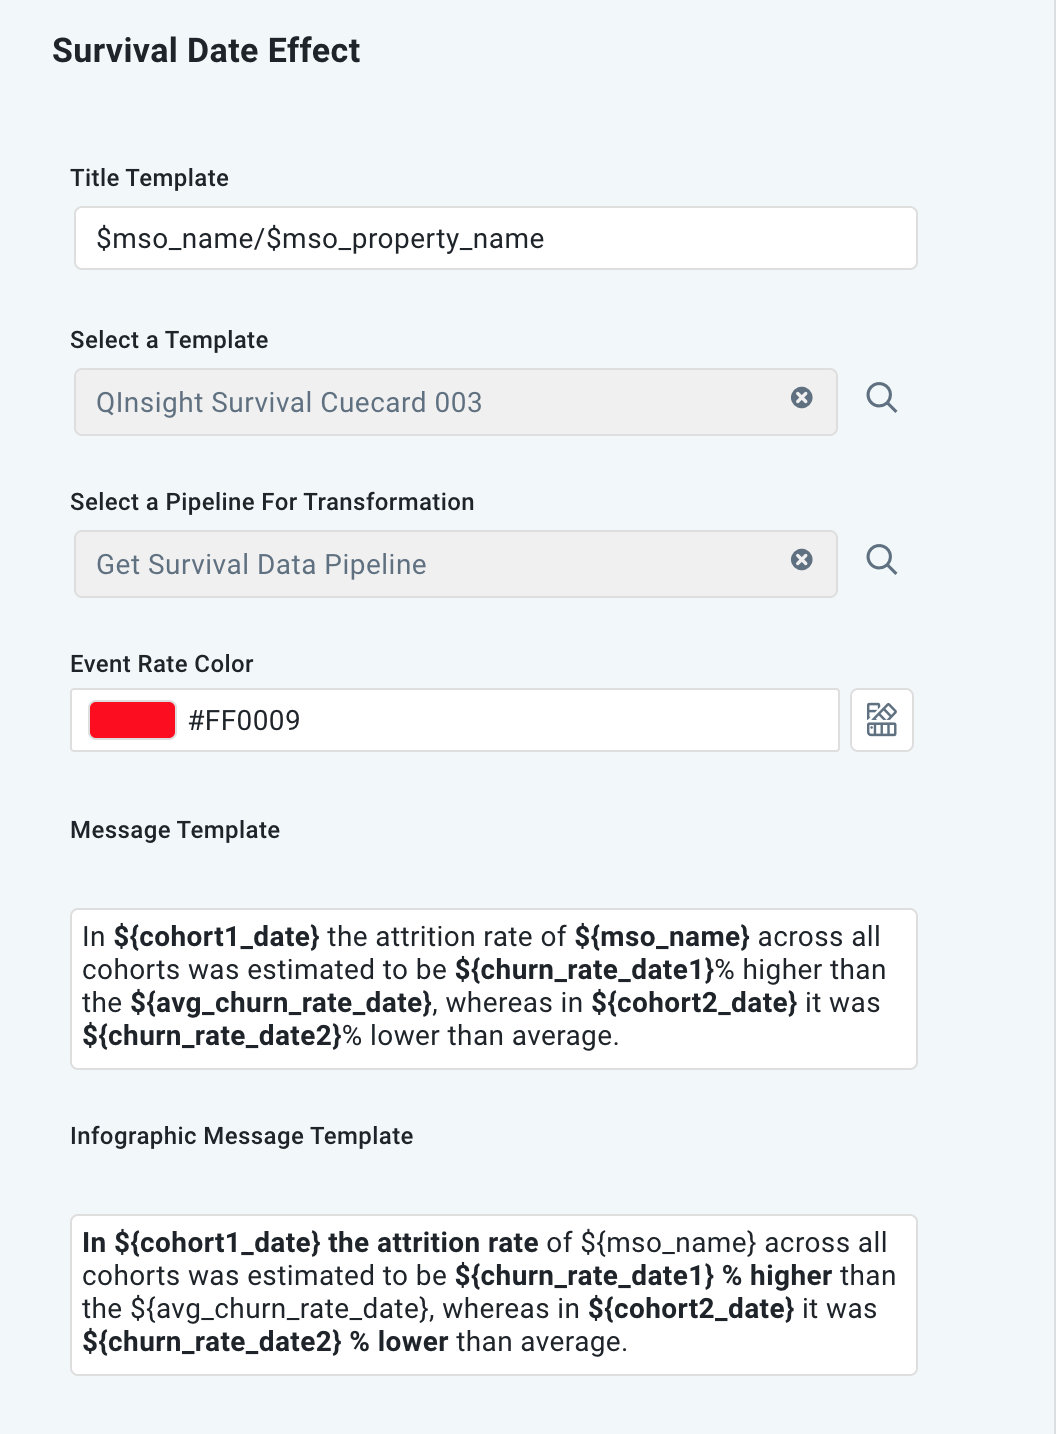Remove the Get Survival Data Pipeline selection
The width and height of the screenshot is (1058, 1434).
[x=802, y=560]
